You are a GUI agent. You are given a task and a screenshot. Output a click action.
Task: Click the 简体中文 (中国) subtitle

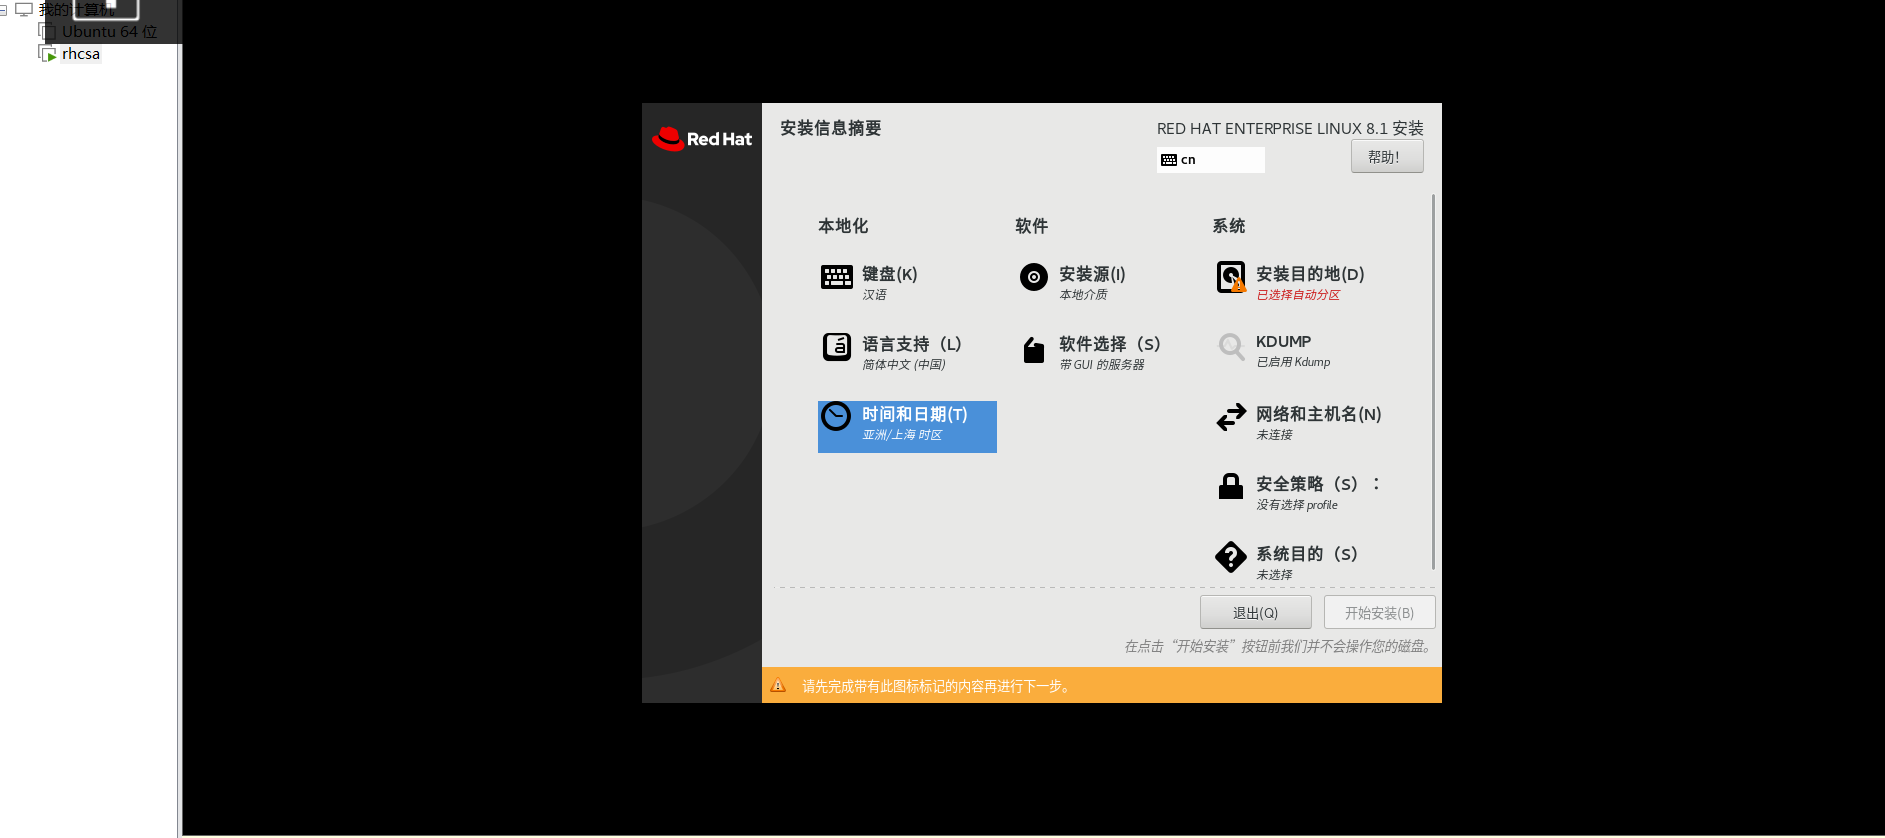(904, 365)
